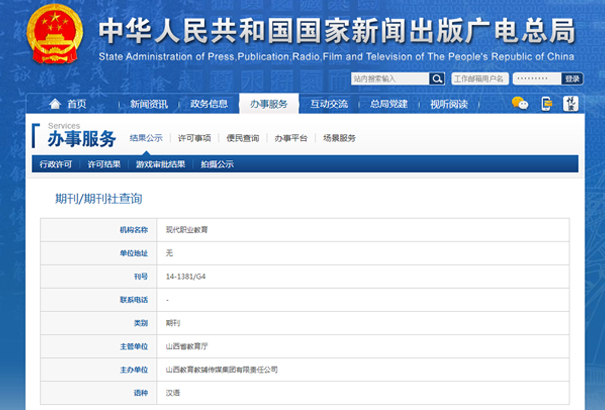Select the 办事平台 sub-menu
This screenshot has height=410, width=605.
(x=291, y=138)
